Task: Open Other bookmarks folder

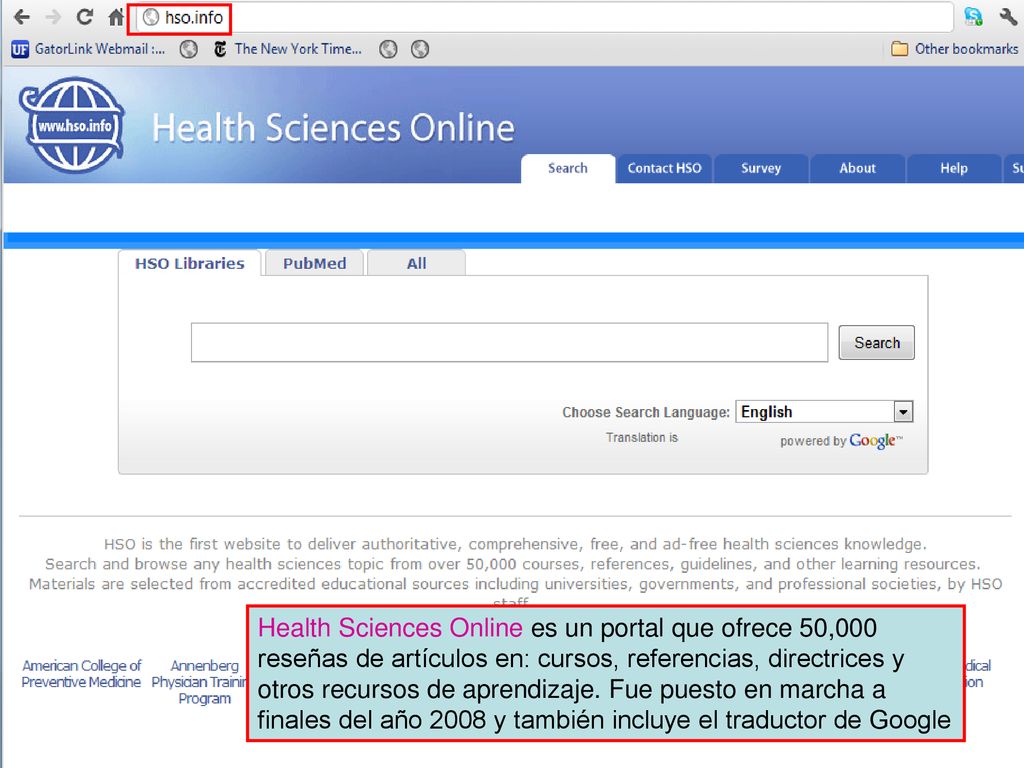Action: (x=955, y=49)
